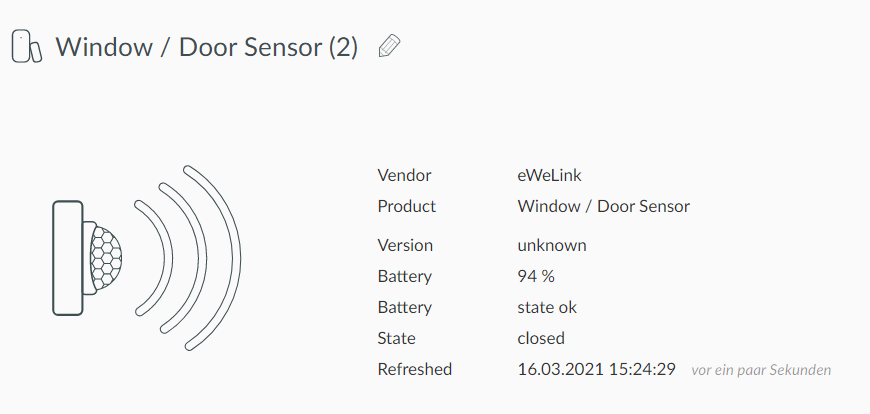Click the honeycomb sensor dome graphic

pos(107,258)
